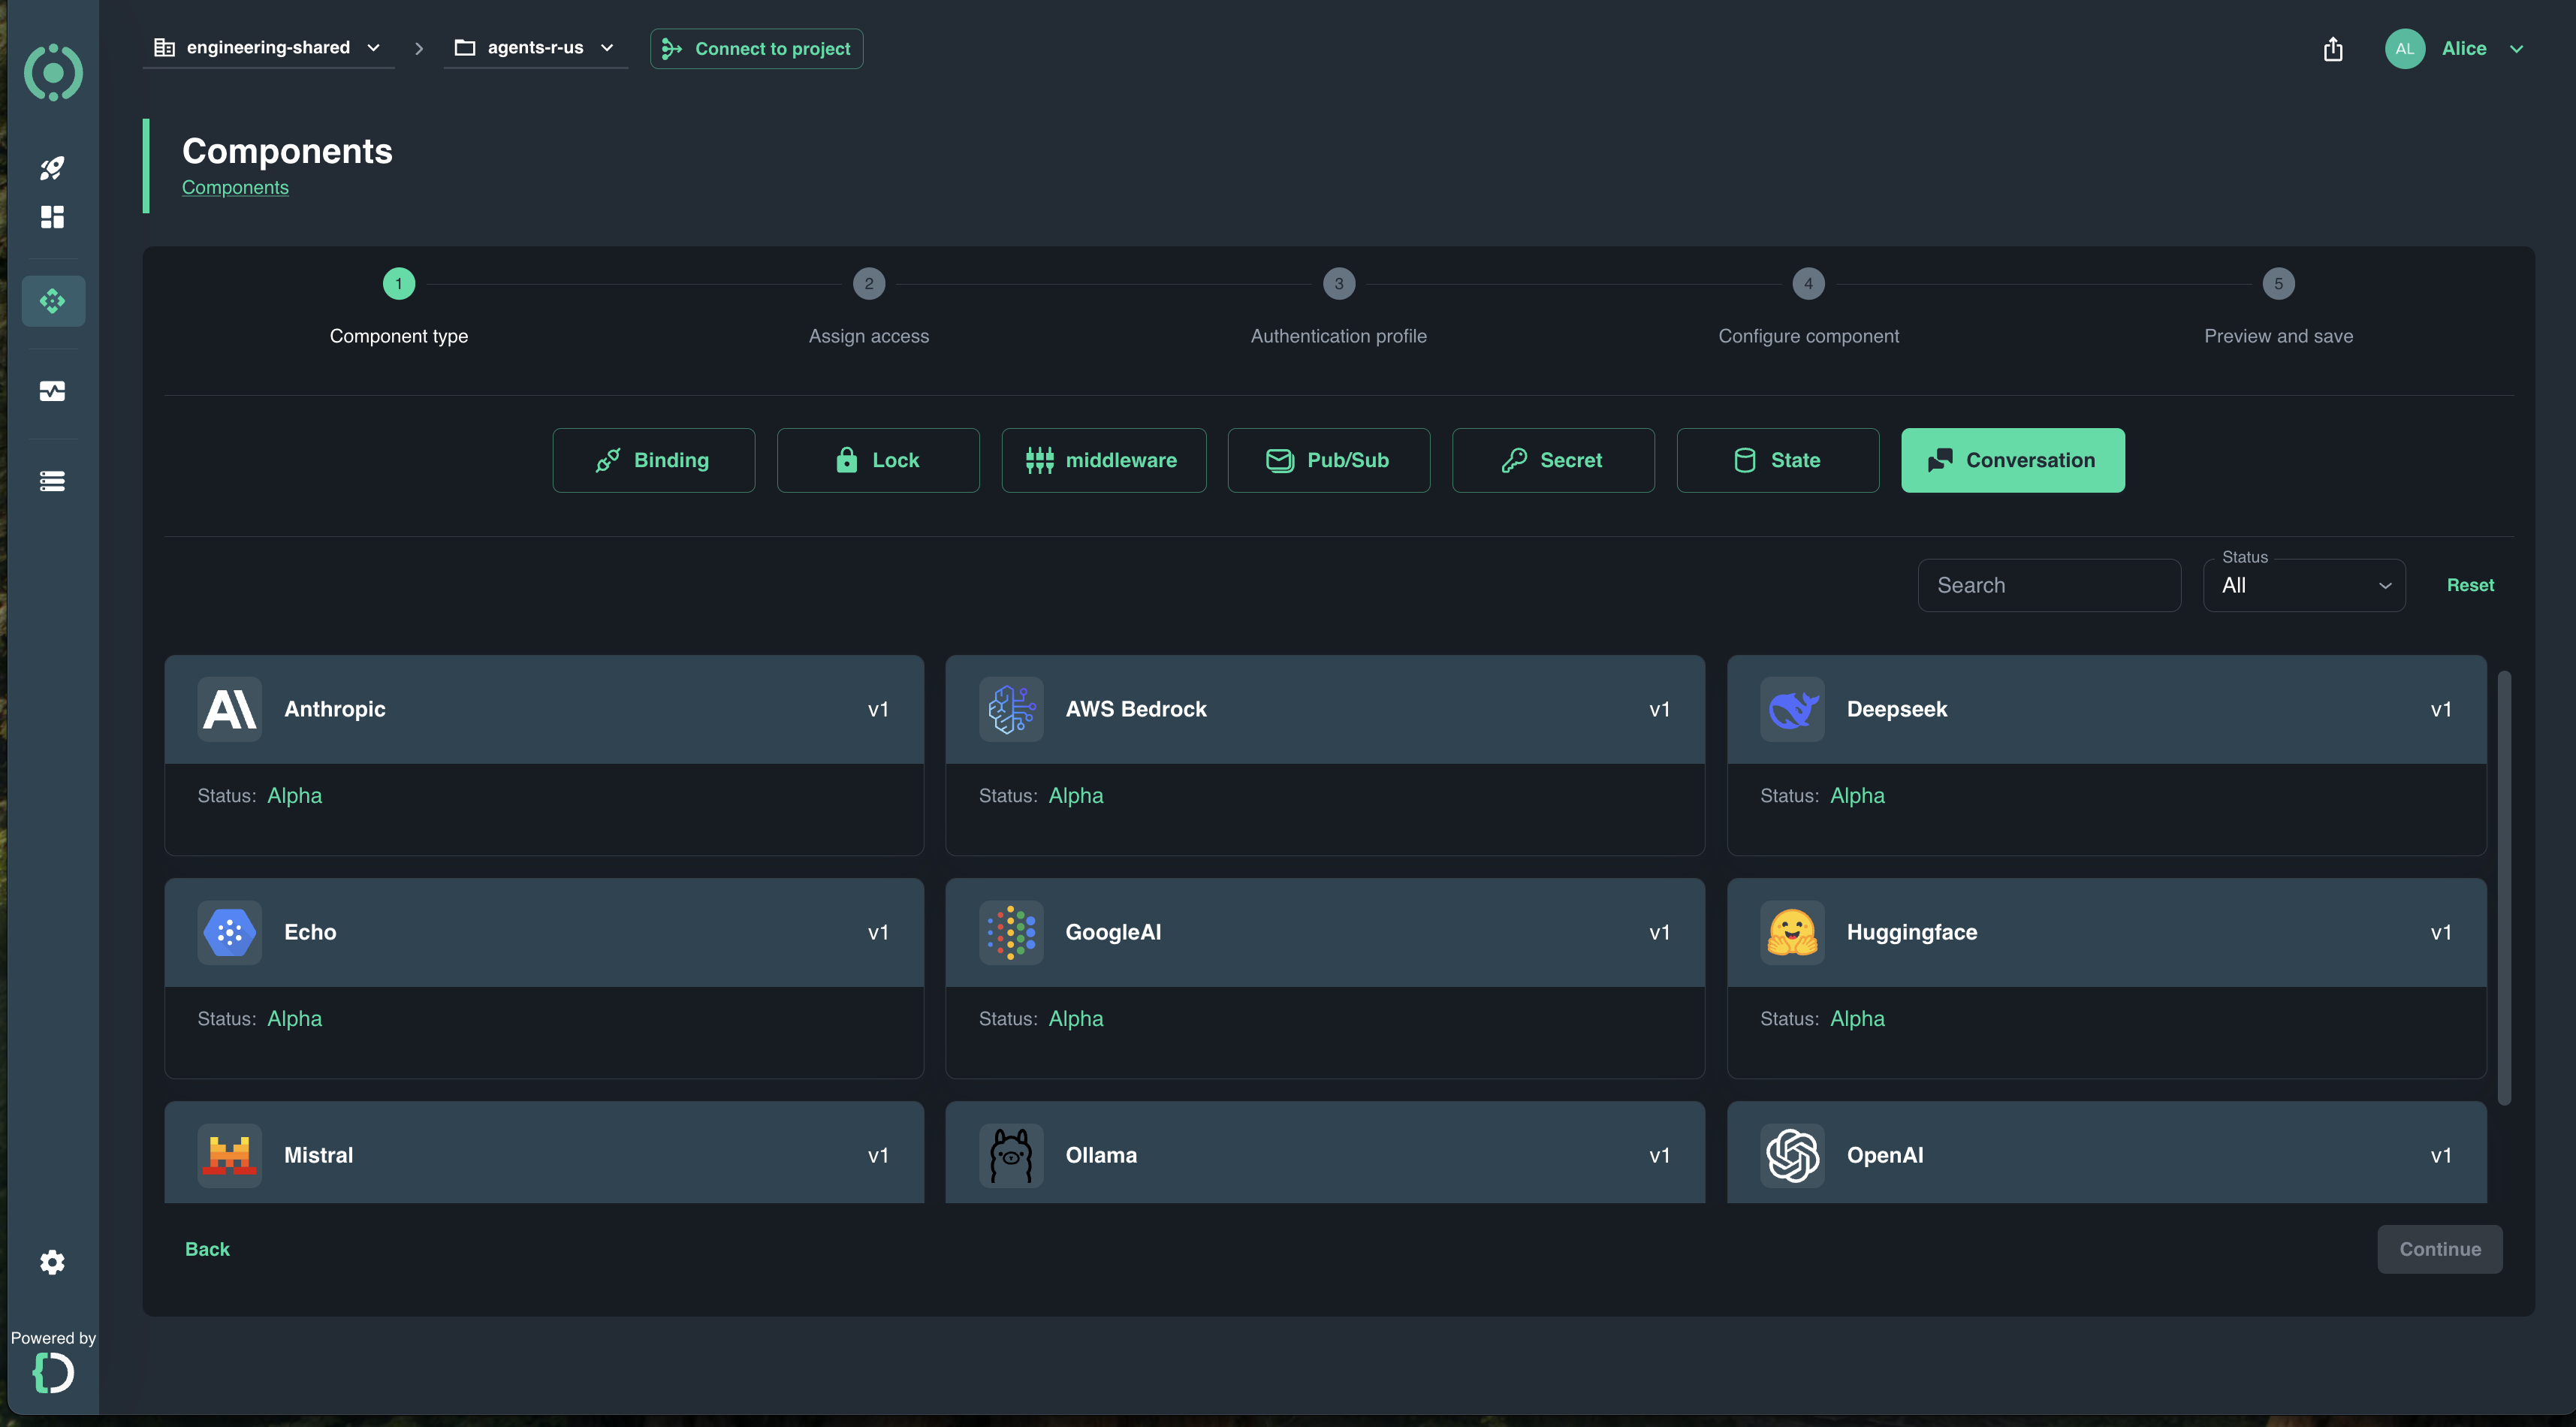2576x1427 pixels.
Task: Click the Back button
Action: (207, 1249)
